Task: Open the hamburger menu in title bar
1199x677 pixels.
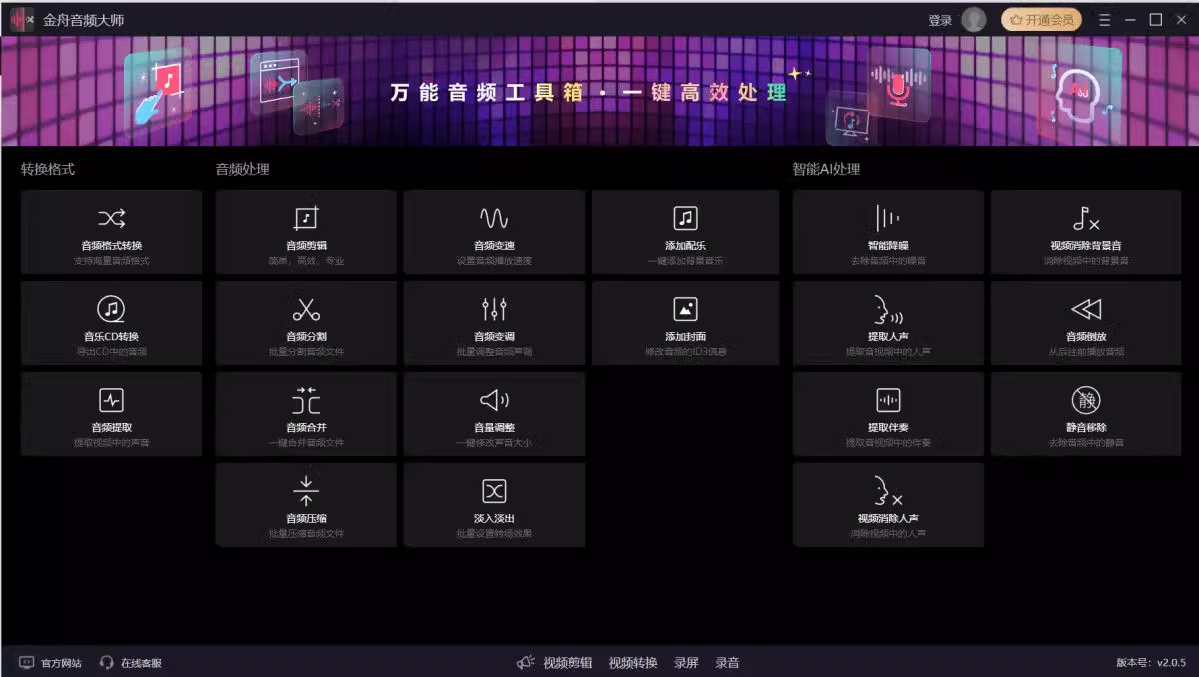Action: (x=1104, y=20)
